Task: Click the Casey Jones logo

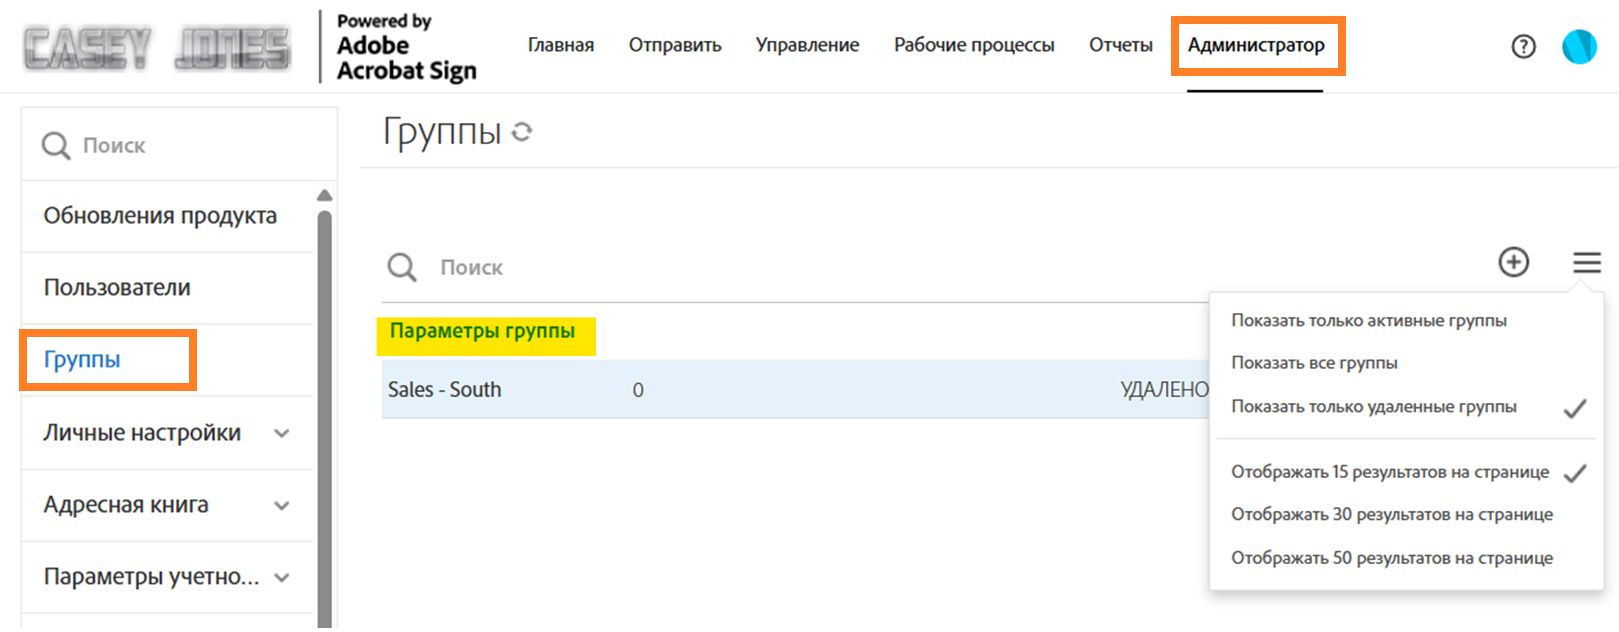Action: click(x=157, y=48)
